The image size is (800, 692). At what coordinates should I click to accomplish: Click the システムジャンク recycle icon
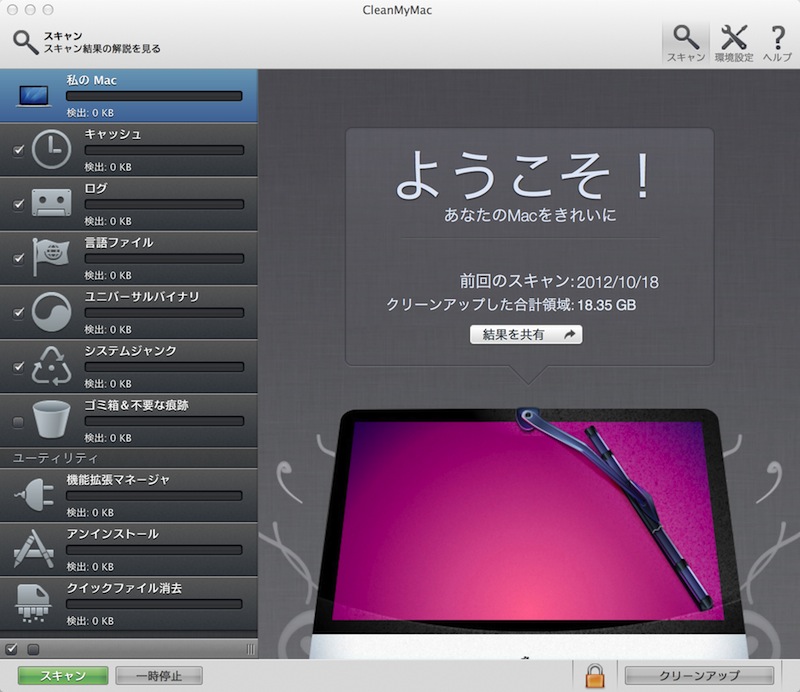coord(52,366)
